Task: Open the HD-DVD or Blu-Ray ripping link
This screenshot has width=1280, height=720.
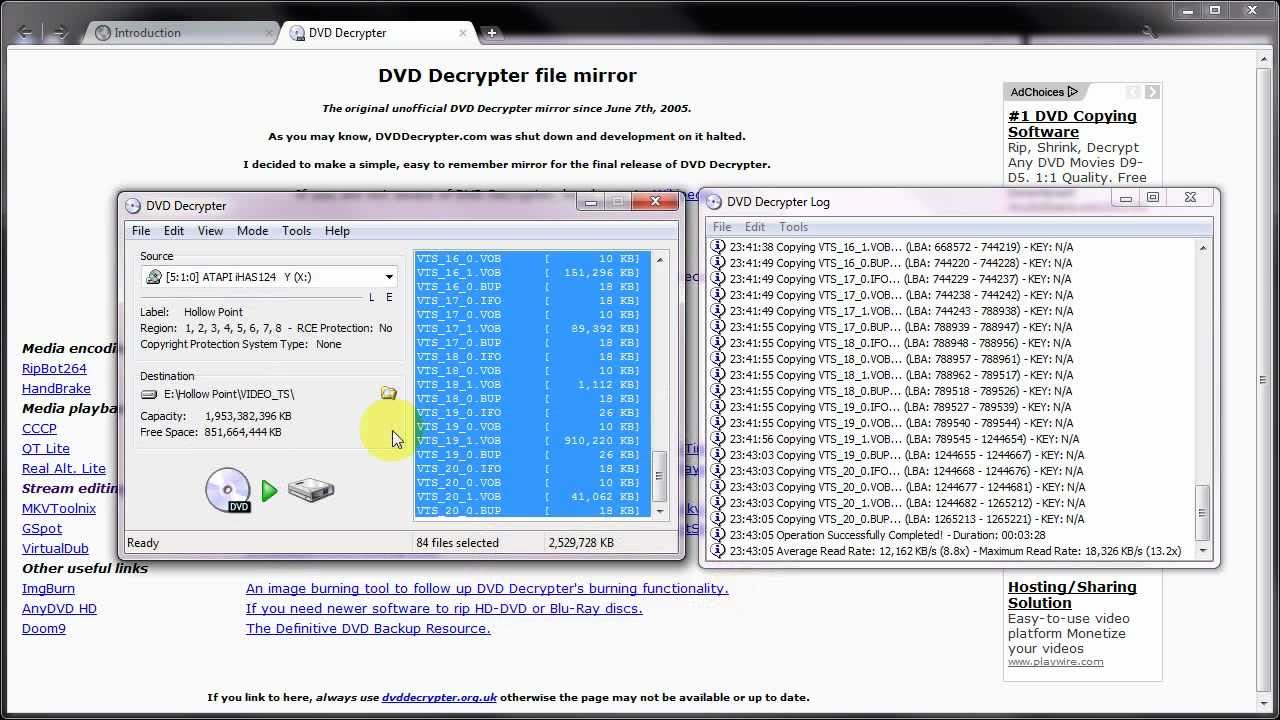Action: click(444, 609)
